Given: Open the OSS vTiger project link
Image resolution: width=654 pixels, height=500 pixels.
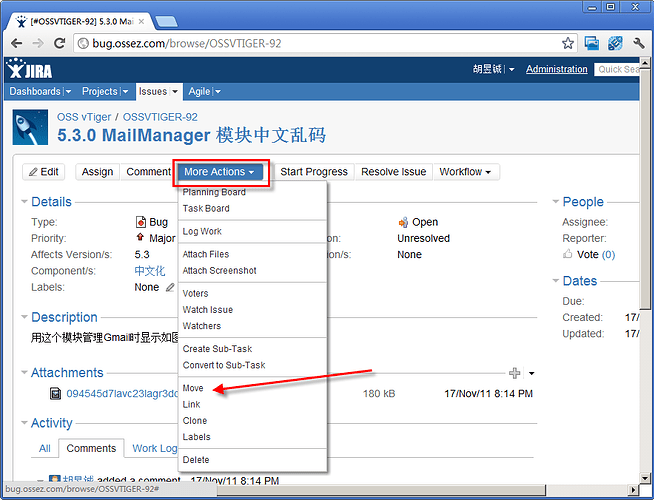Looking at the screenshot, I should pos(84,117).
